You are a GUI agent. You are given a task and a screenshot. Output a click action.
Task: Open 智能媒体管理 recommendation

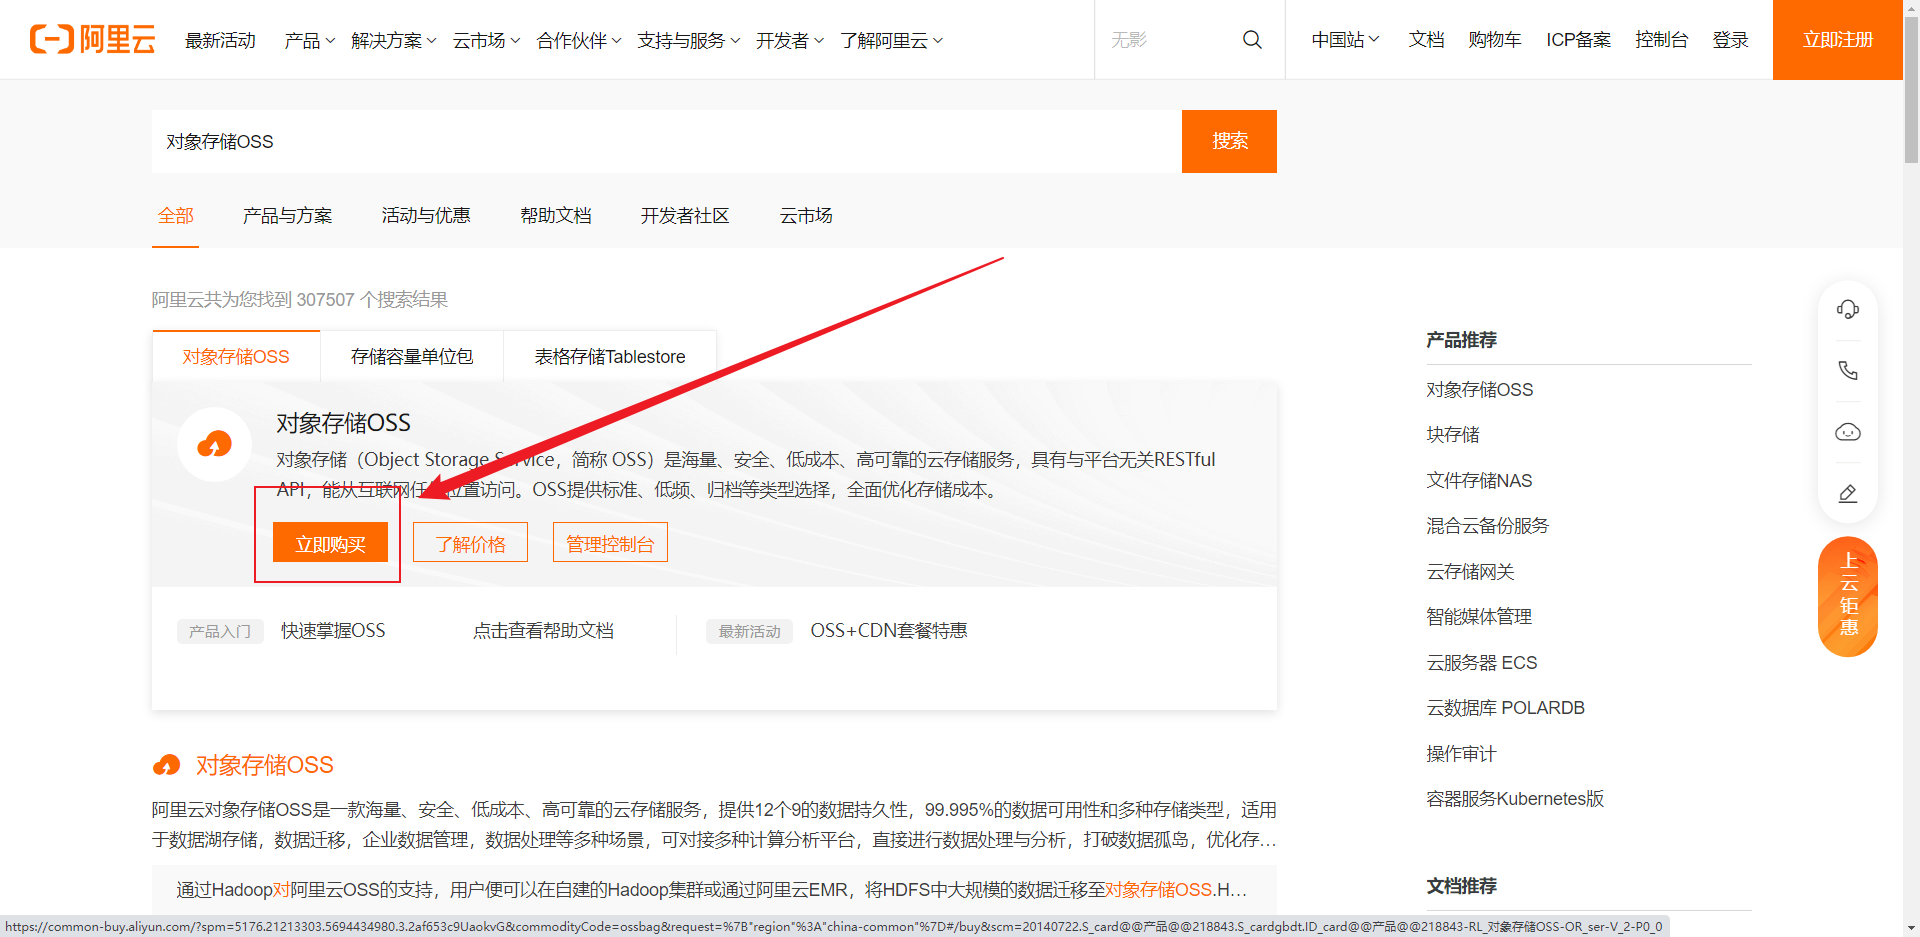1479,616
